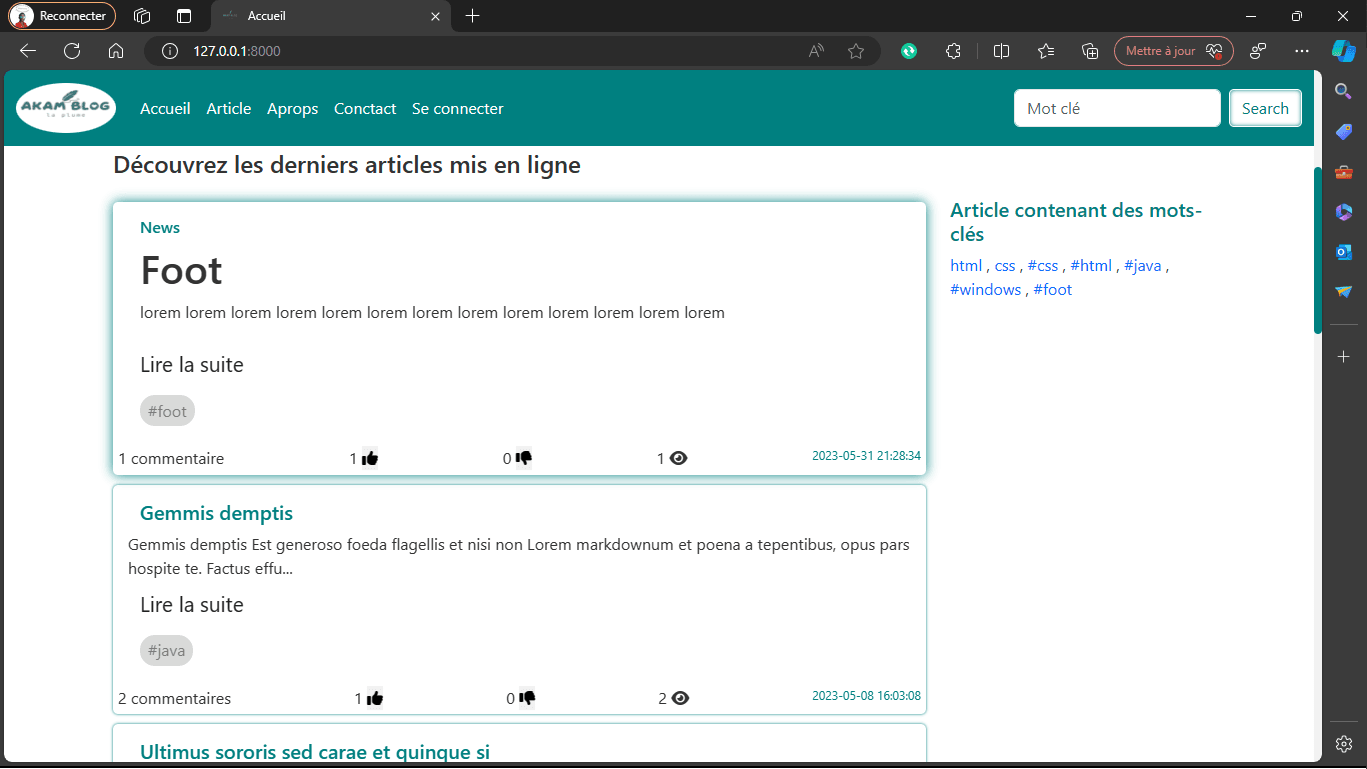Open sidebar settings gear

point(1343,744)
